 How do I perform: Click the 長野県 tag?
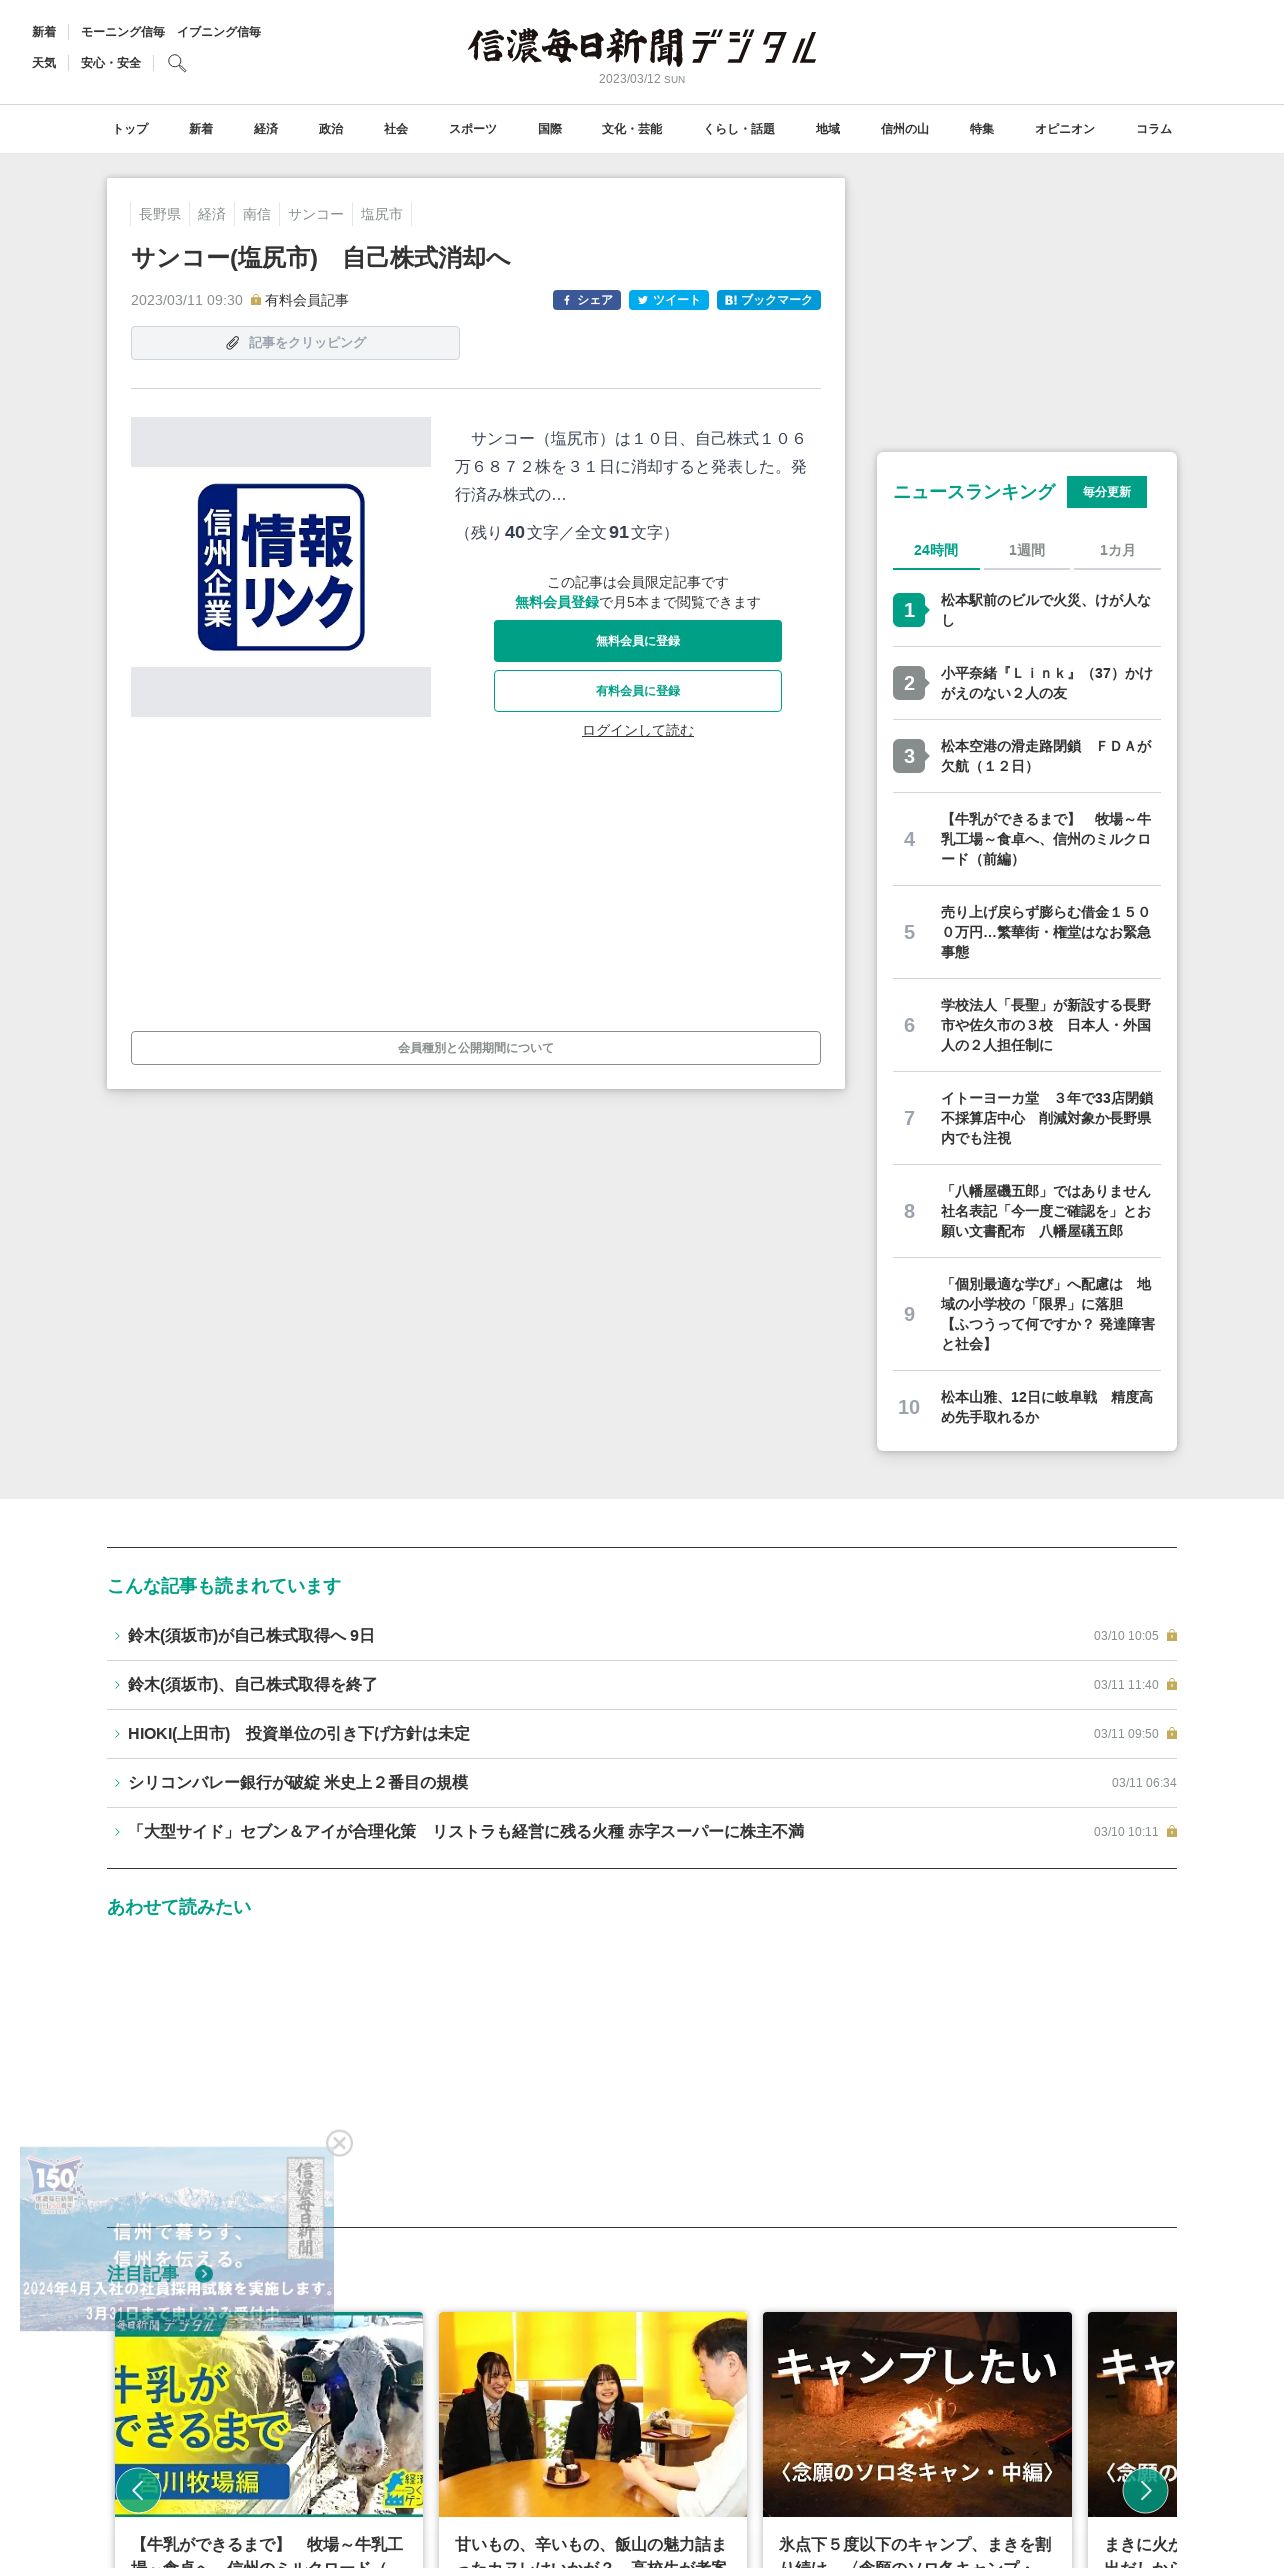click(x=160, y=214)
